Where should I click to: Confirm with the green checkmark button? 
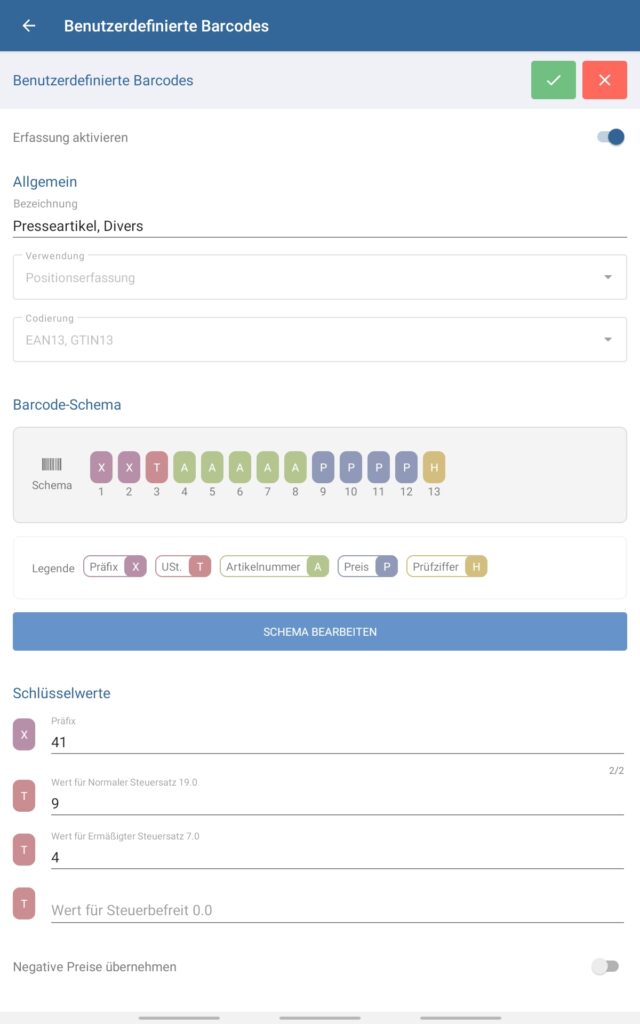click(x=553, y=80)
